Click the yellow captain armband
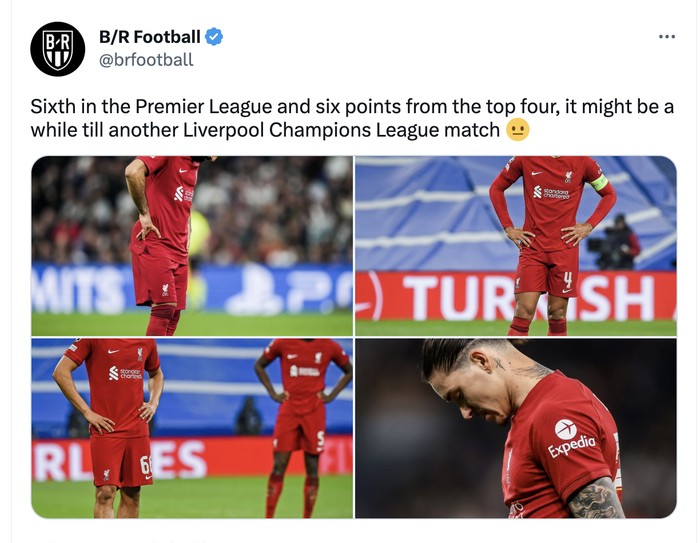700x543 pixels. point(599,183)
